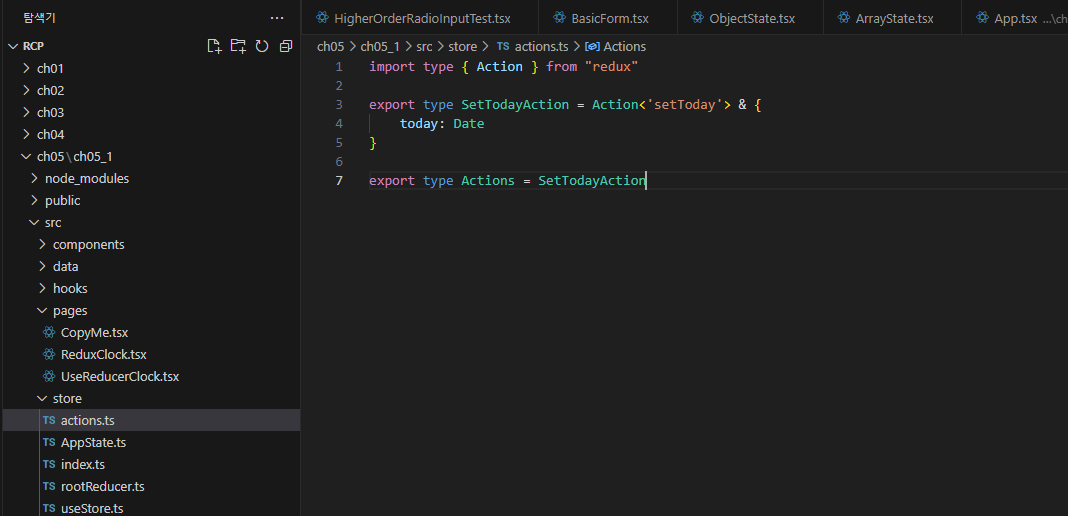This screenshot has height=516, width=1068.
Task: Open ReduxClock.tsx in the file tree
Action: coord(104,355)
